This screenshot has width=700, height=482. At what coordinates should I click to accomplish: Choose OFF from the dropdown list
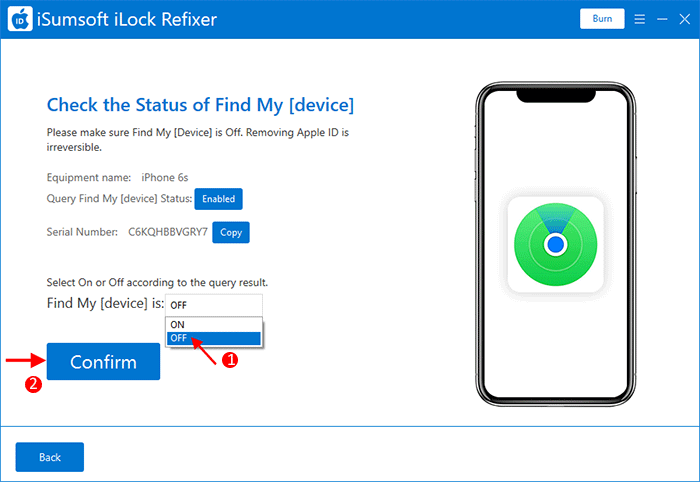214,338
